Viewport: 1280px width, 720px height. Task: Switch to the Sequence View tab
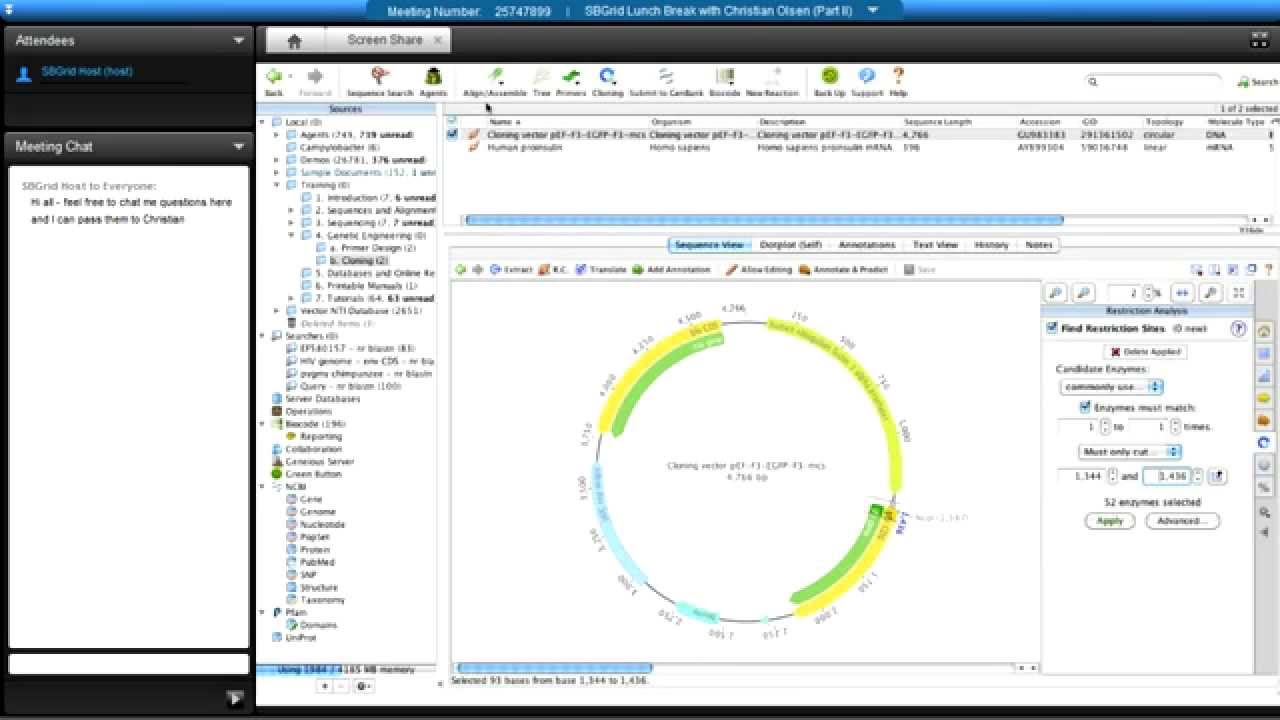tap(709, 245)
